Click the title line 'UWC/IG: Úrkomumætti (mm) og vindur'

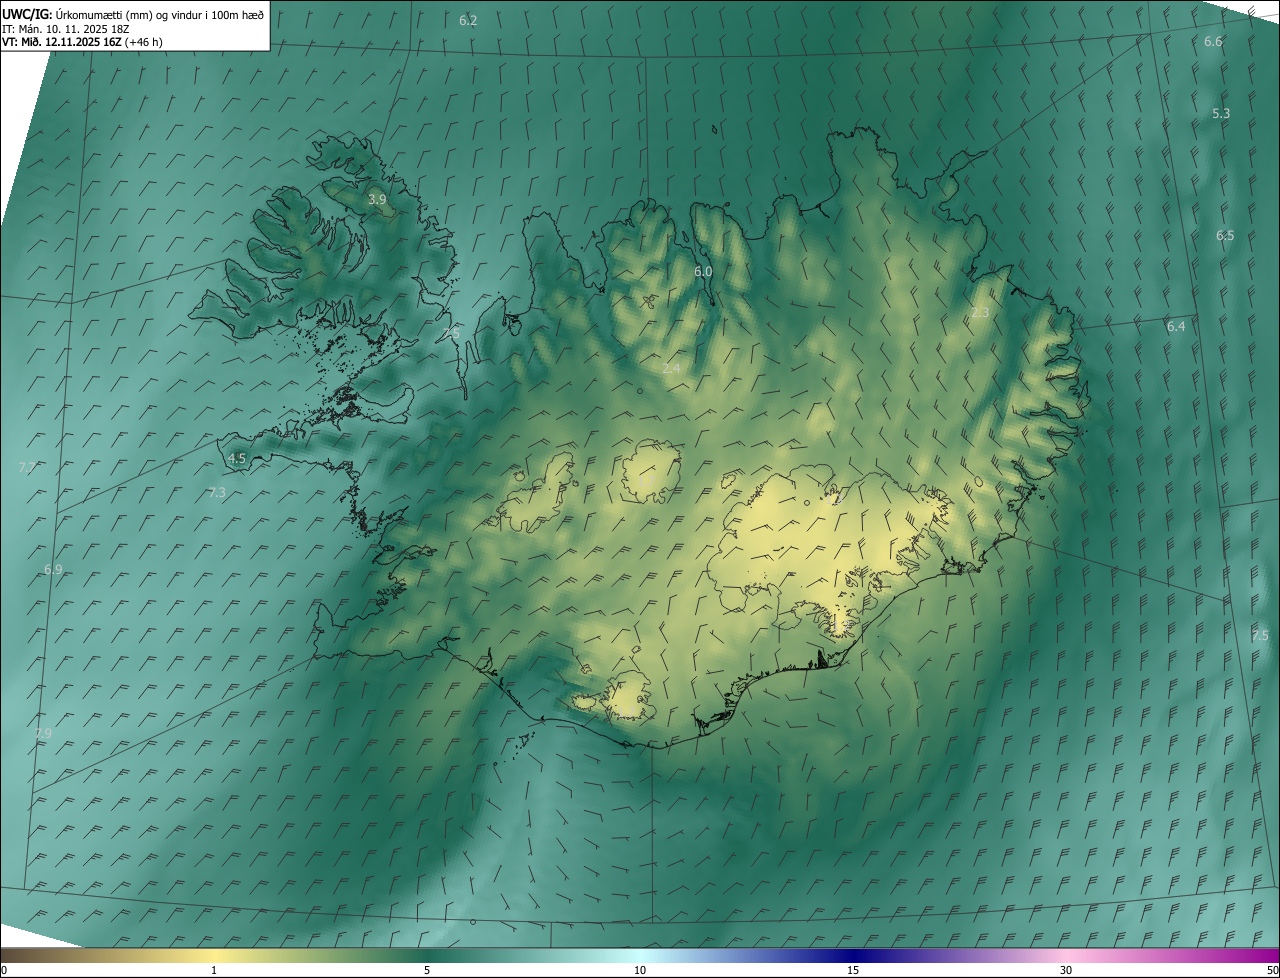tap(134, 15)
